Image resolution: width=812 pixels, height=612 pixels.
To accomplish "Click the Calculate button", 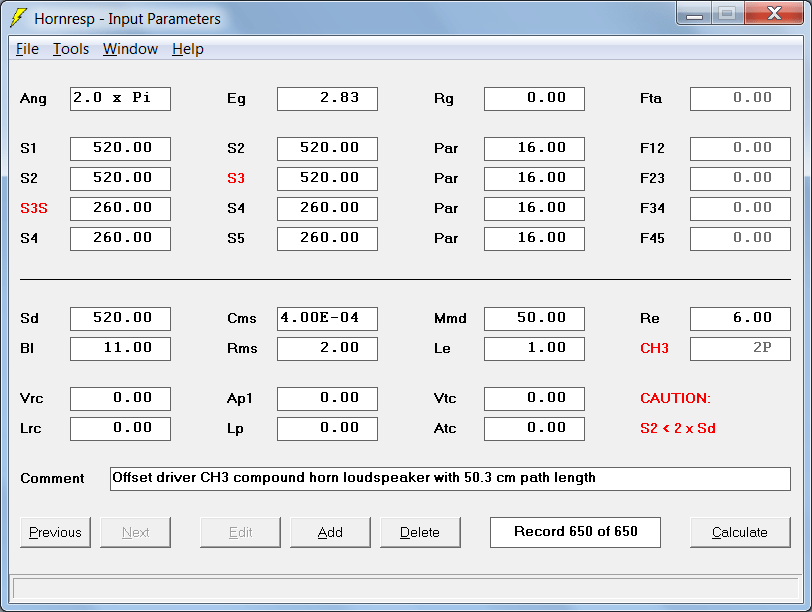I will pos(740,532).
